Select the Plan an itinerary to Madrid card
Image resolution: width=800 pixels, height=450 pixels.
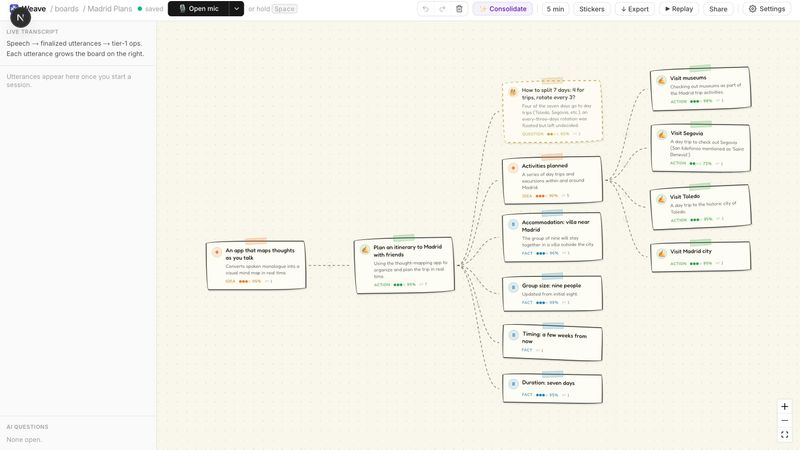pos(404,265)
